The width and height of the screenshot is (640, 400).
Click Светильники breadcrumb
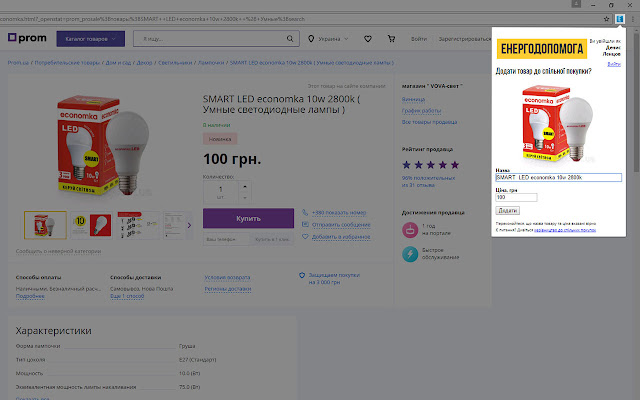175,63
